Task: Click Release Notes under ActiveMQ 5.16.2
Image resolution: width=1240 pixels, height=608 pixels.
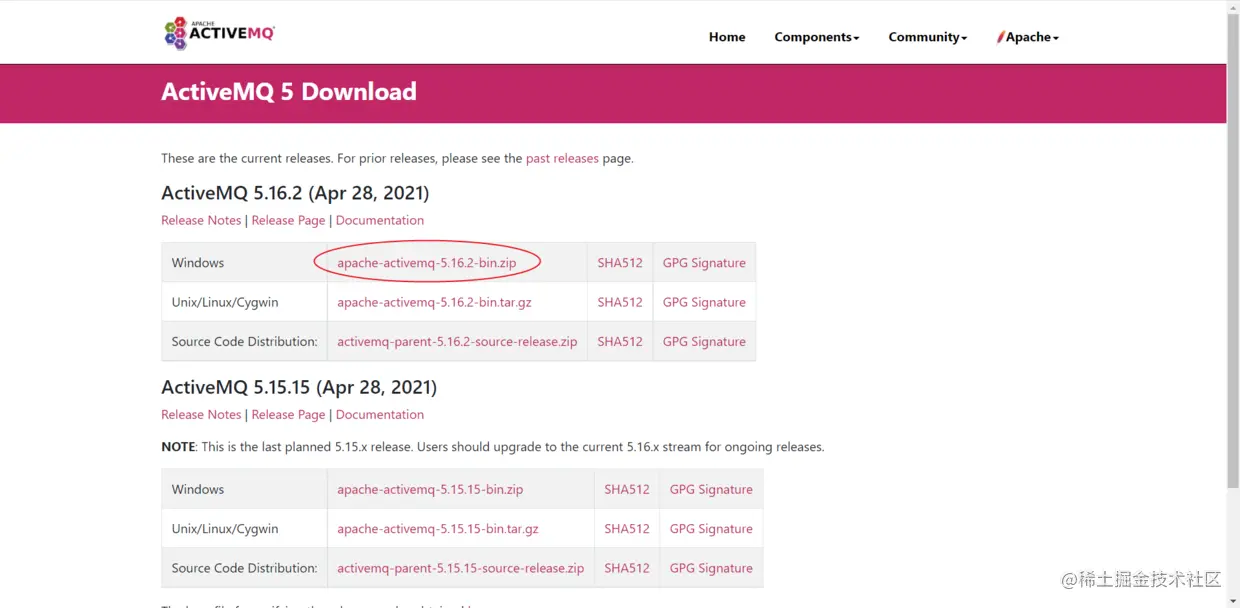Action: pos(201,219)
